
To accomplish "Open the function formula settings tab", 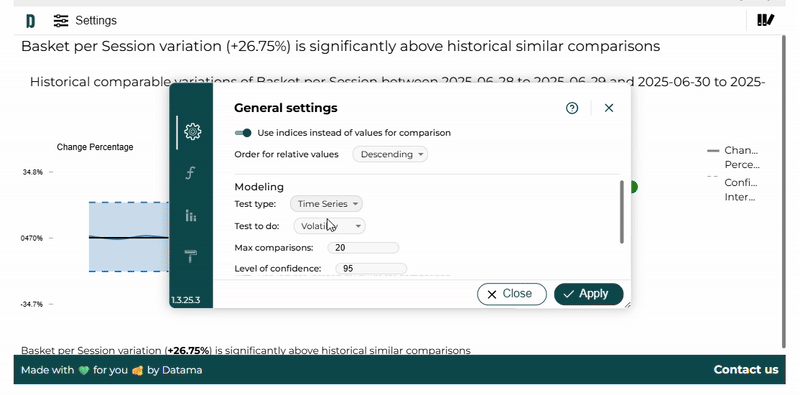I will pos(190,174).
